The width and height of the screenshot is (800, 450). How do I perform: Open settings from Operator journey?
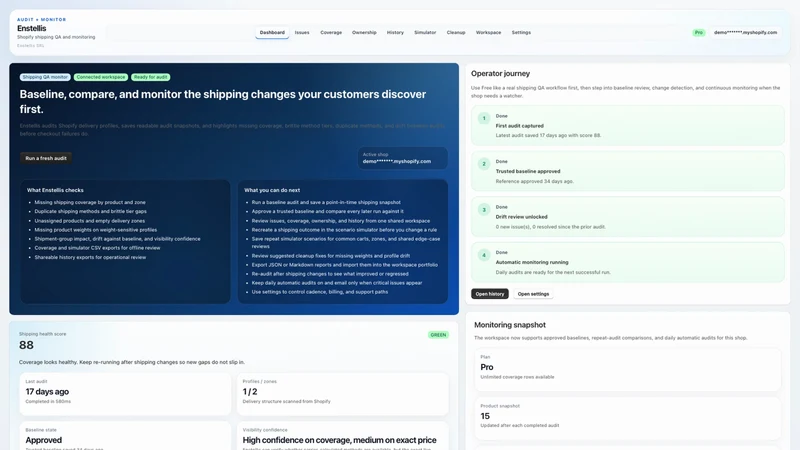pyautogui.click(x=533, y=294)
